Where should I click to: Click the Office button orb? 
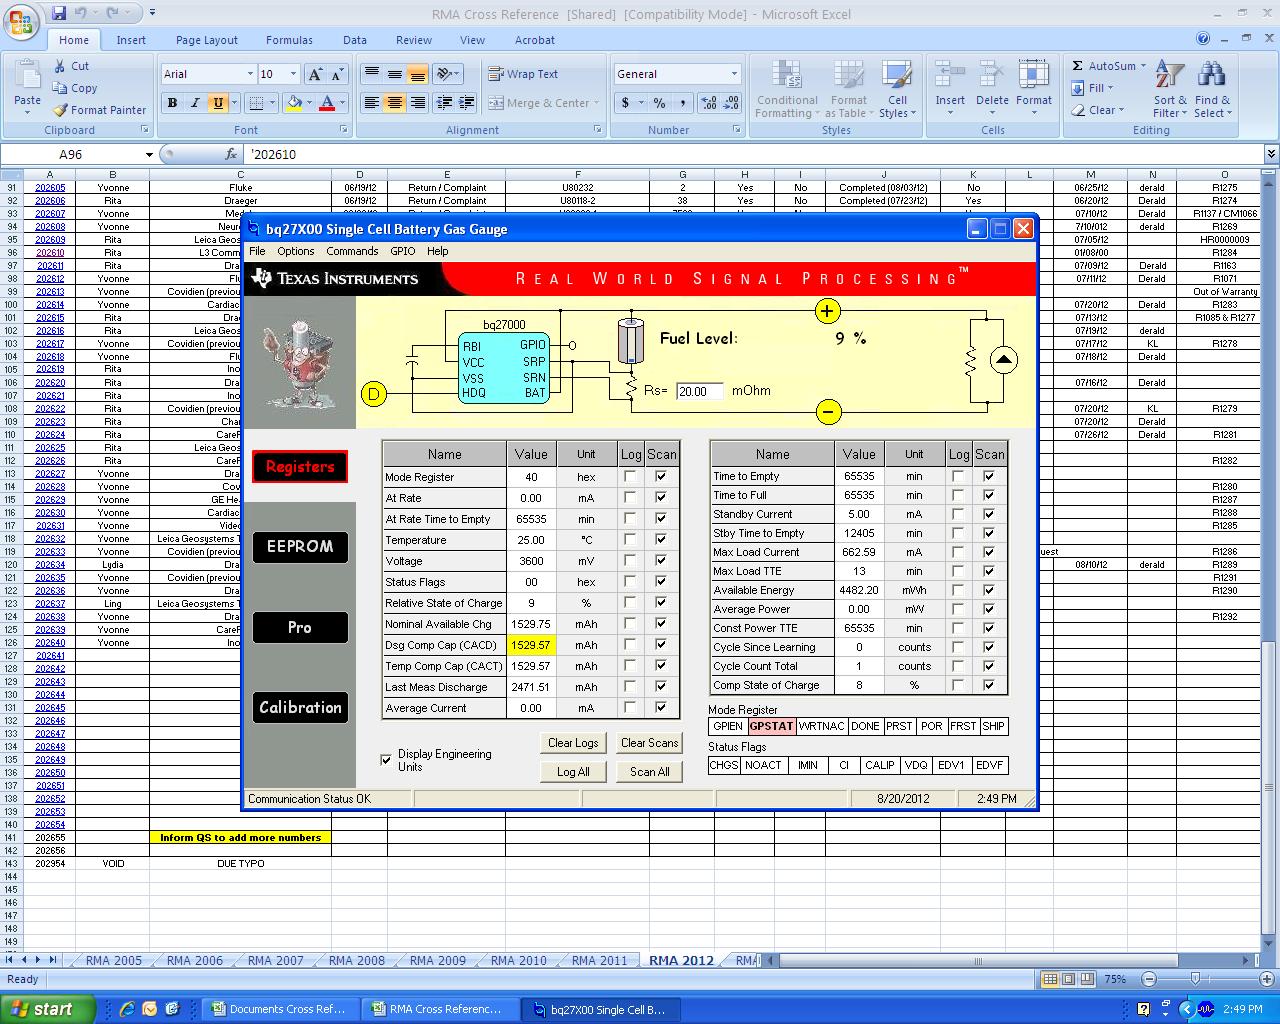(x=22, y=20)
